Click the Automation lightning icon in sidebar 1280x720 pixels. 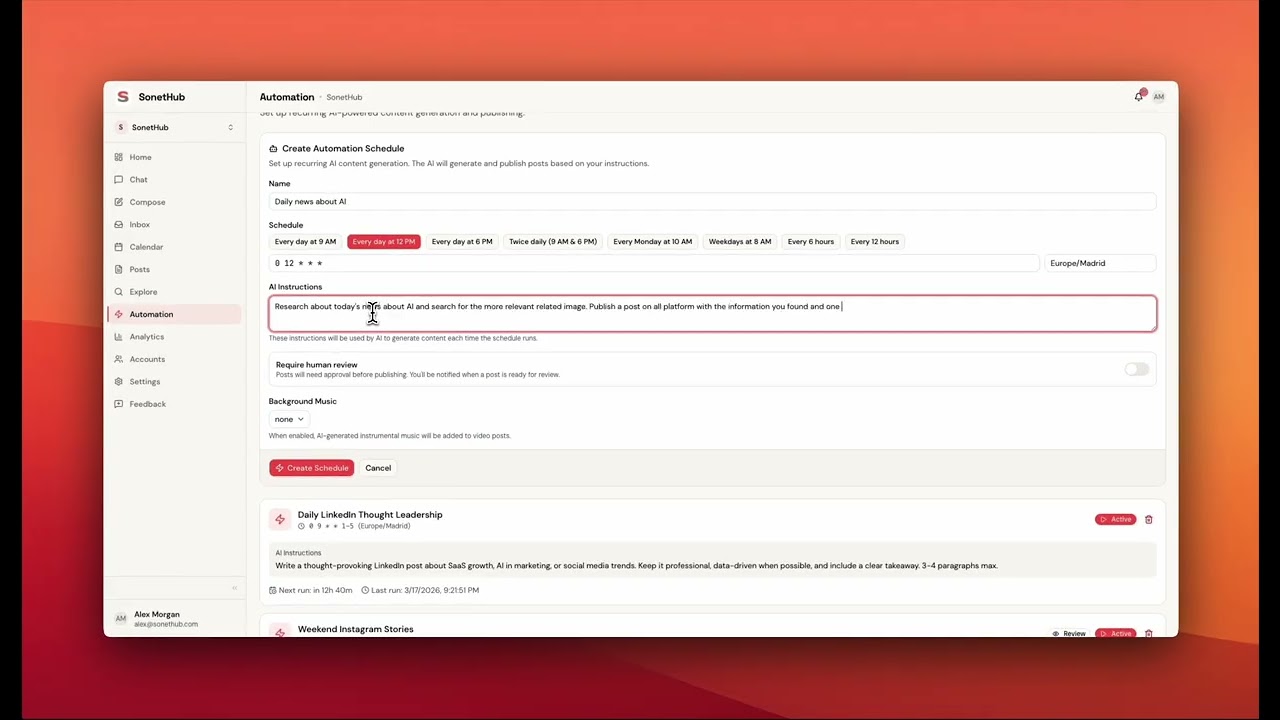coord(119,314)
